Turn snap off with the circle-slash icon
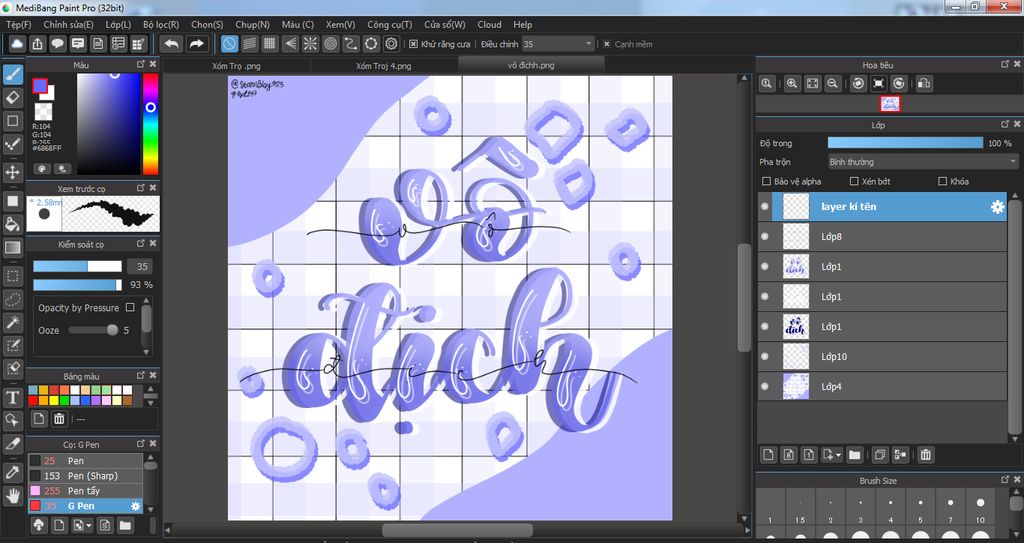Viewport: 1024px width, 543px height. (229, 44)
